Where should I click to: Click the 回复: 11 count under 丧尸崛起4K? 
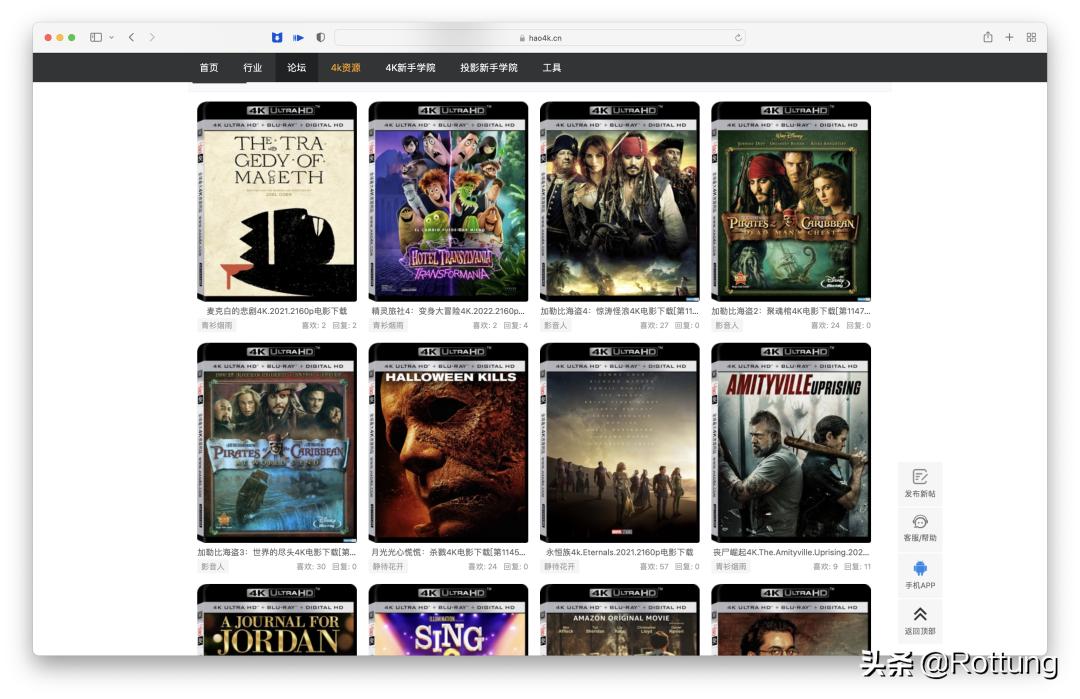858,567
